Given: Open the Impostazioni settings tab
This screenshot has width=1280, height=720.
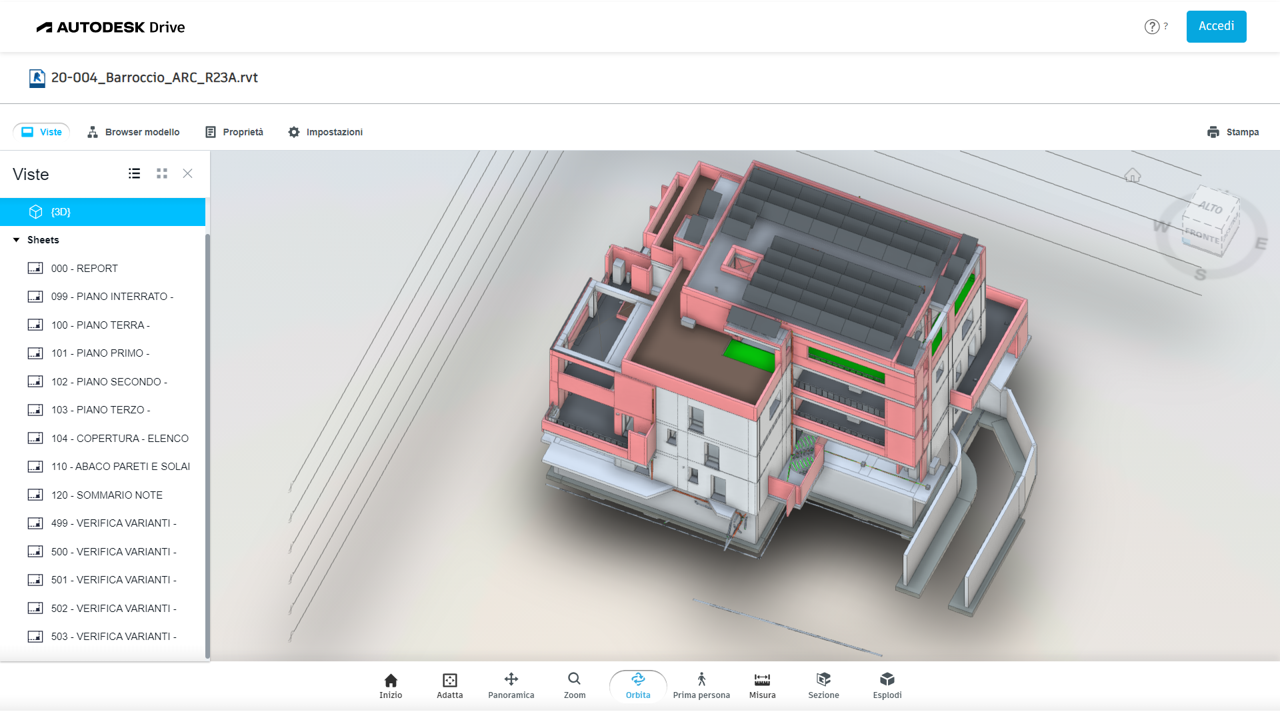Looking at the screenshot, I should click(x=325, y=132).
